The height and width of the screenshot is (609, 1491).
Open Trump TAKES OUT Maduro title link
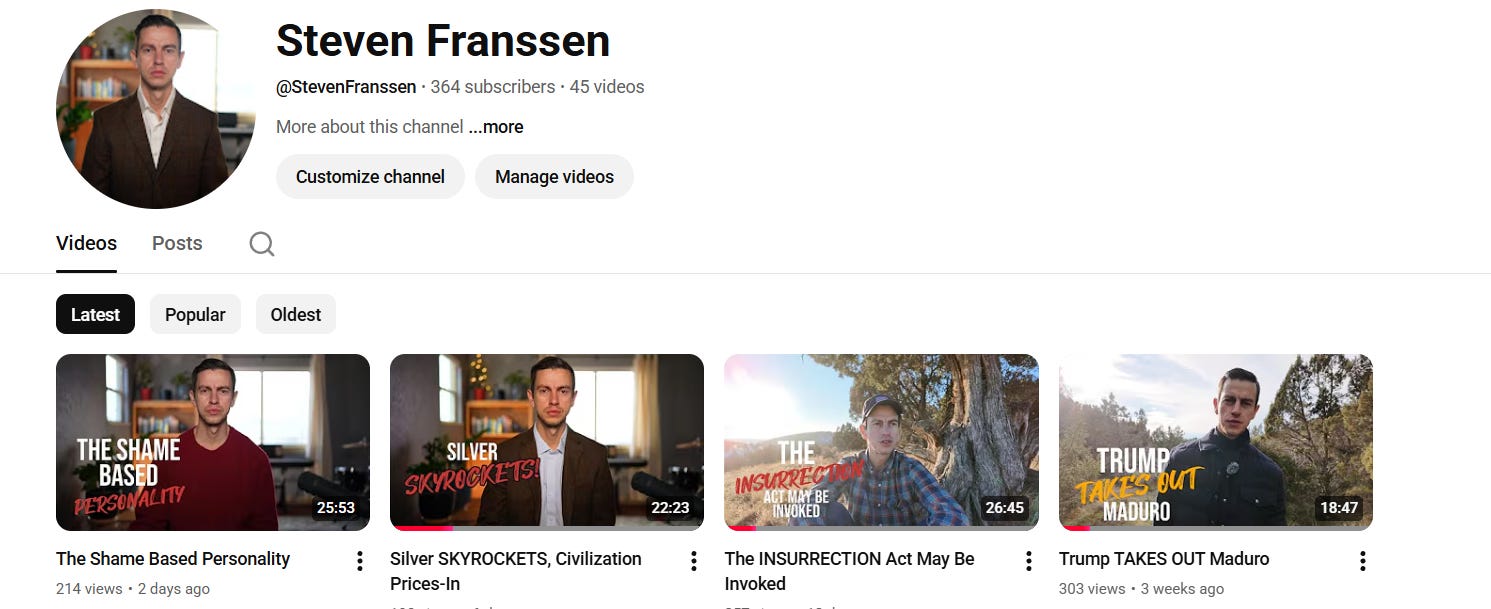(x=1164, y=559)
